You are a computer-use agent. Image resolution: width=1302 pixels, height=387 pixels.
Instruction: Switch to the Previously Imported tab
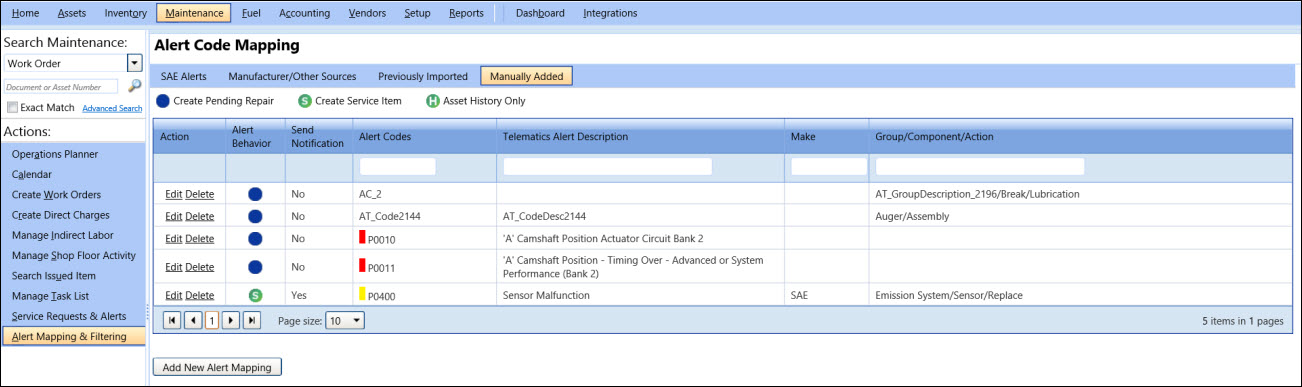coord(423,76)
